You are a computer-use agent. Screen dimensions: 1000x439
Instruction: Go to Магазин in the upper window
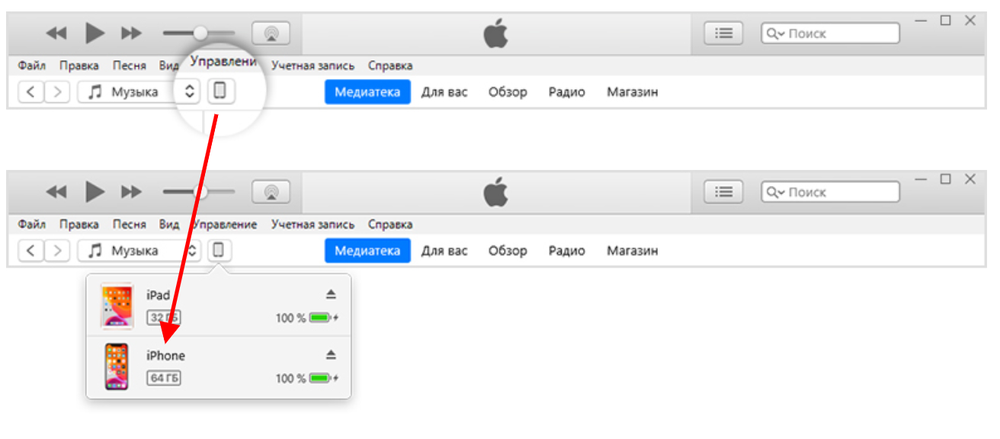[632, 92]
